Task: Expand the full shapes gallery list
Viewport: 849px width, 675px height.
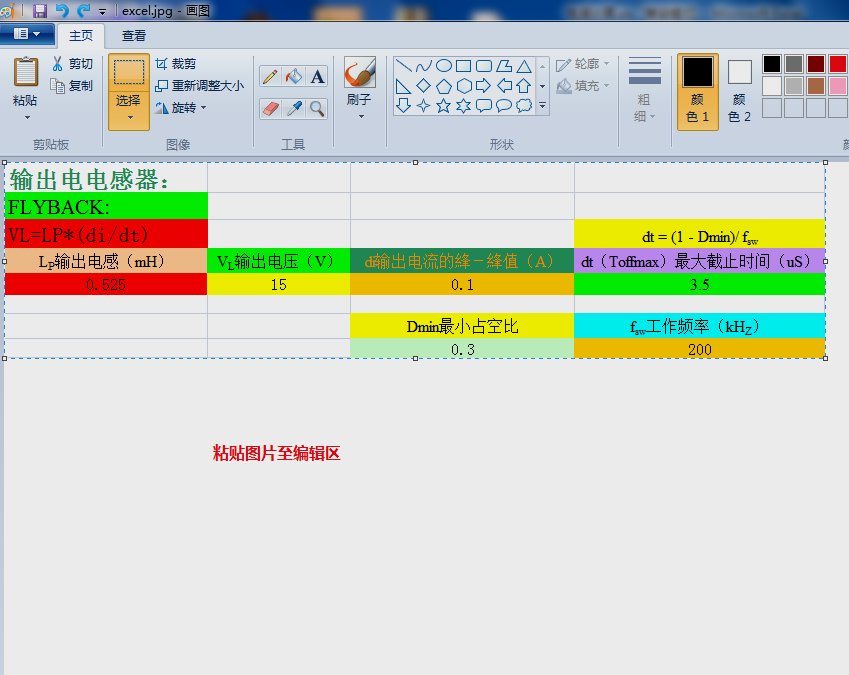Action: [x=543, y=106]
